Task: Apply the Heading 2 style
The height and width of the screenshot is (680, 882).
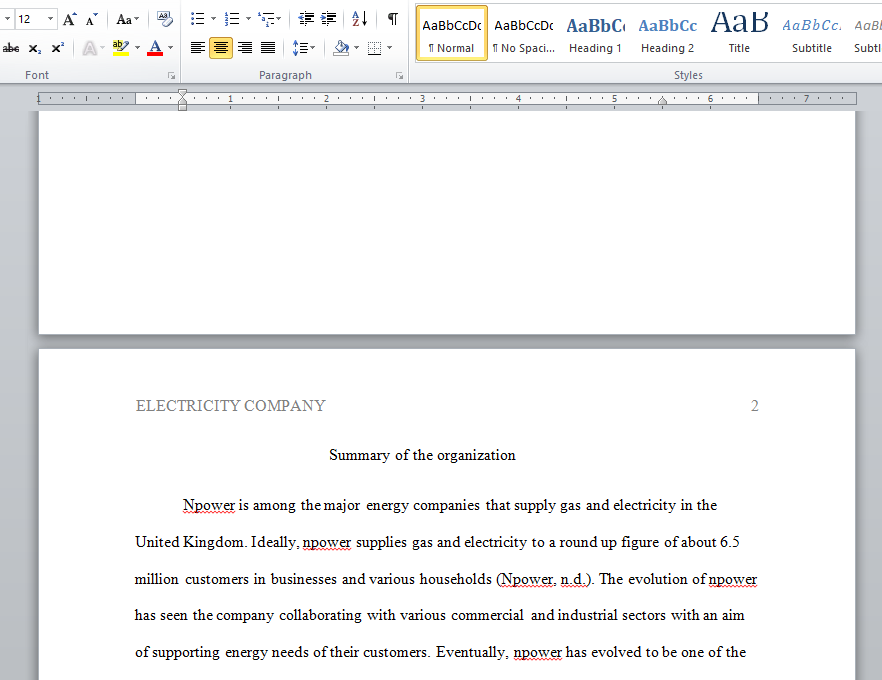Action: (667, 33)
